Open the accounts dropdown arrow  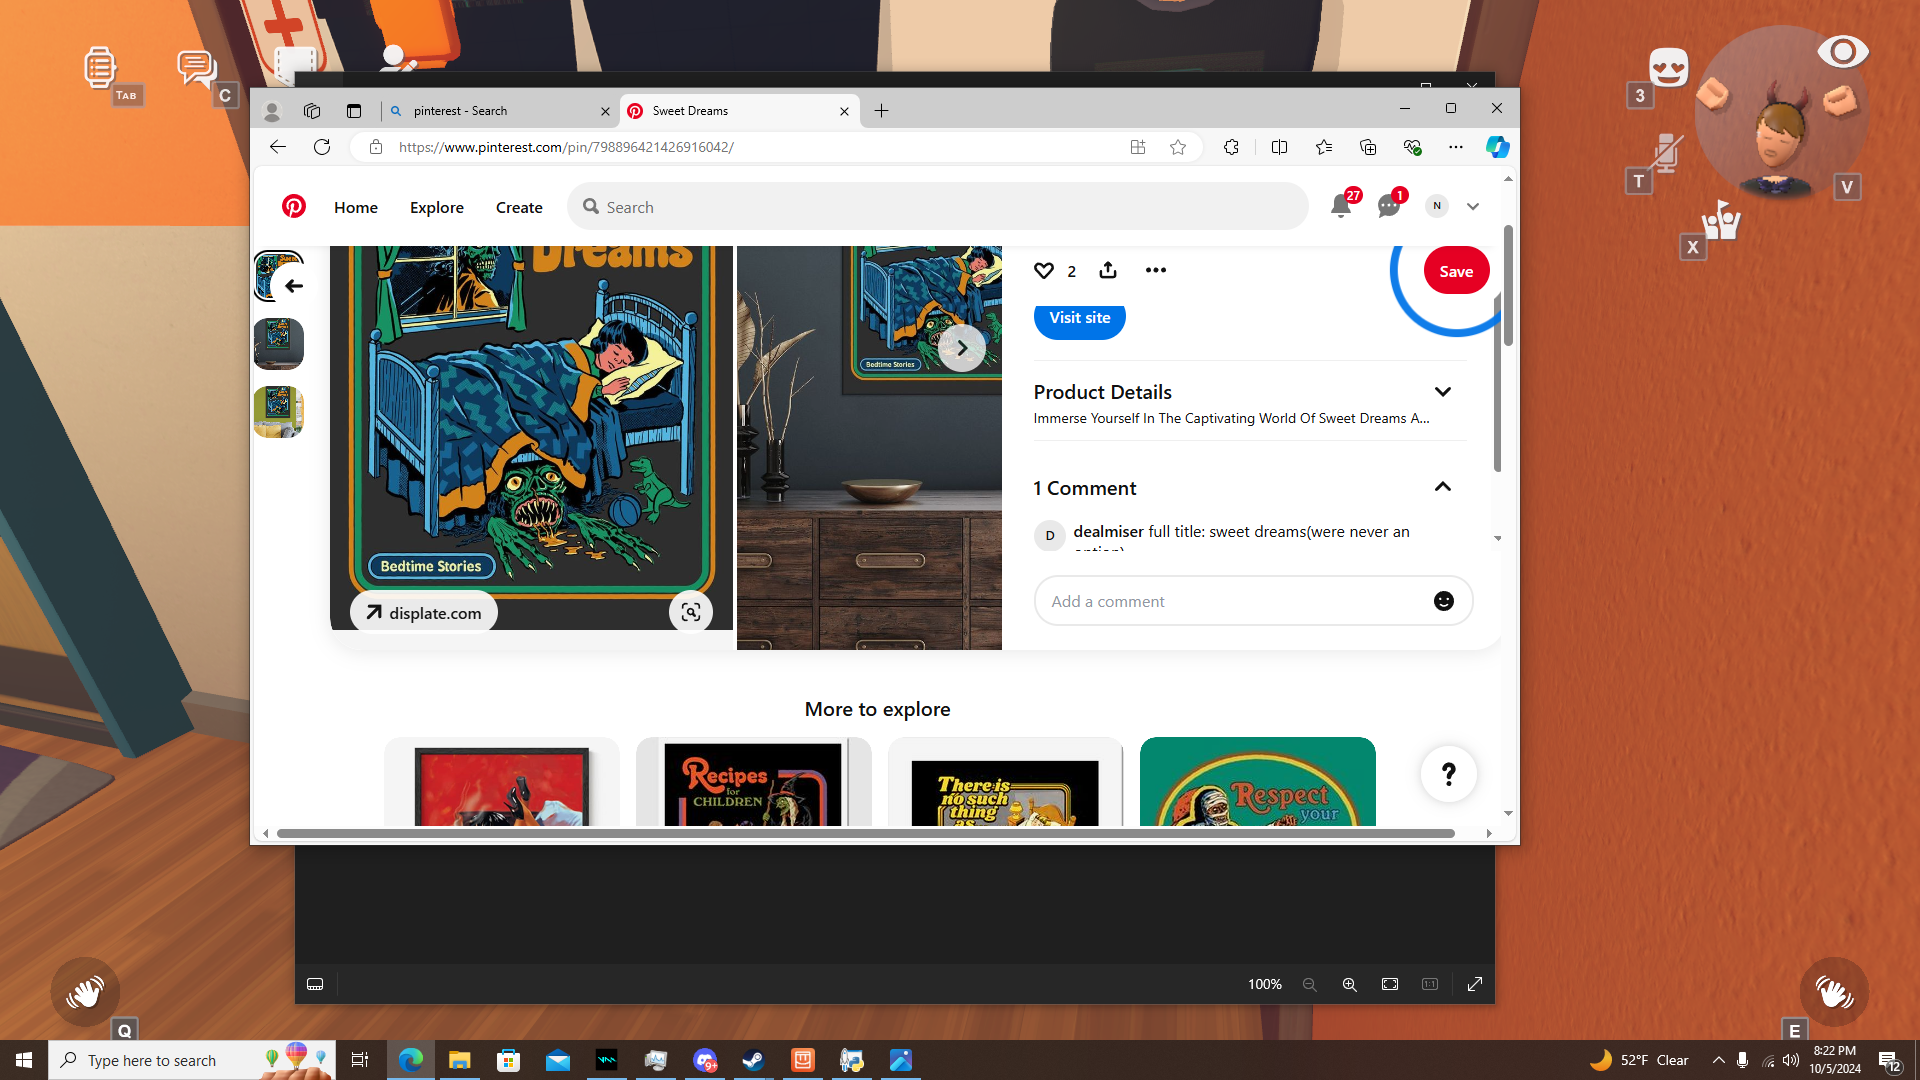[1473, 207]
